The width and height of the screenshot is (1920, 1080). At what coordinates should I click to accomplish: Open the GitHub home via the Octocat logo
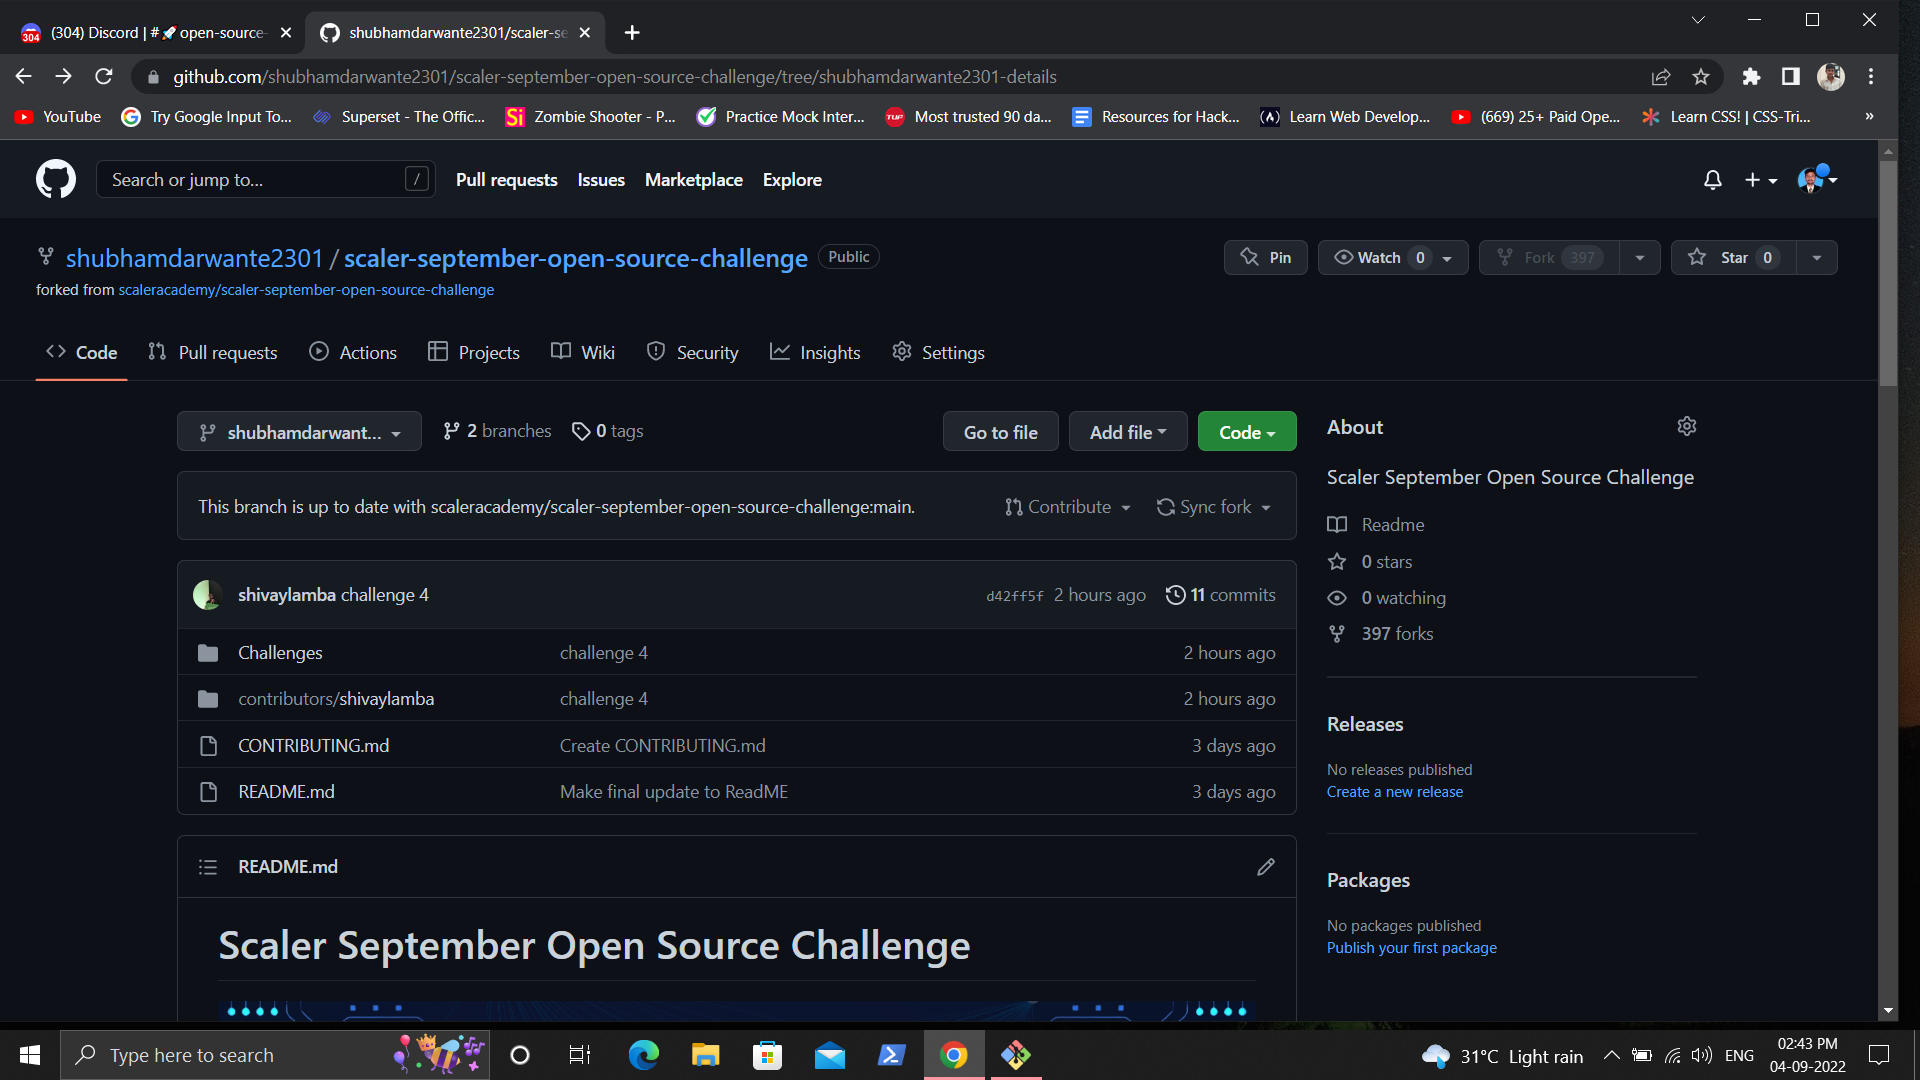(55, 179)
